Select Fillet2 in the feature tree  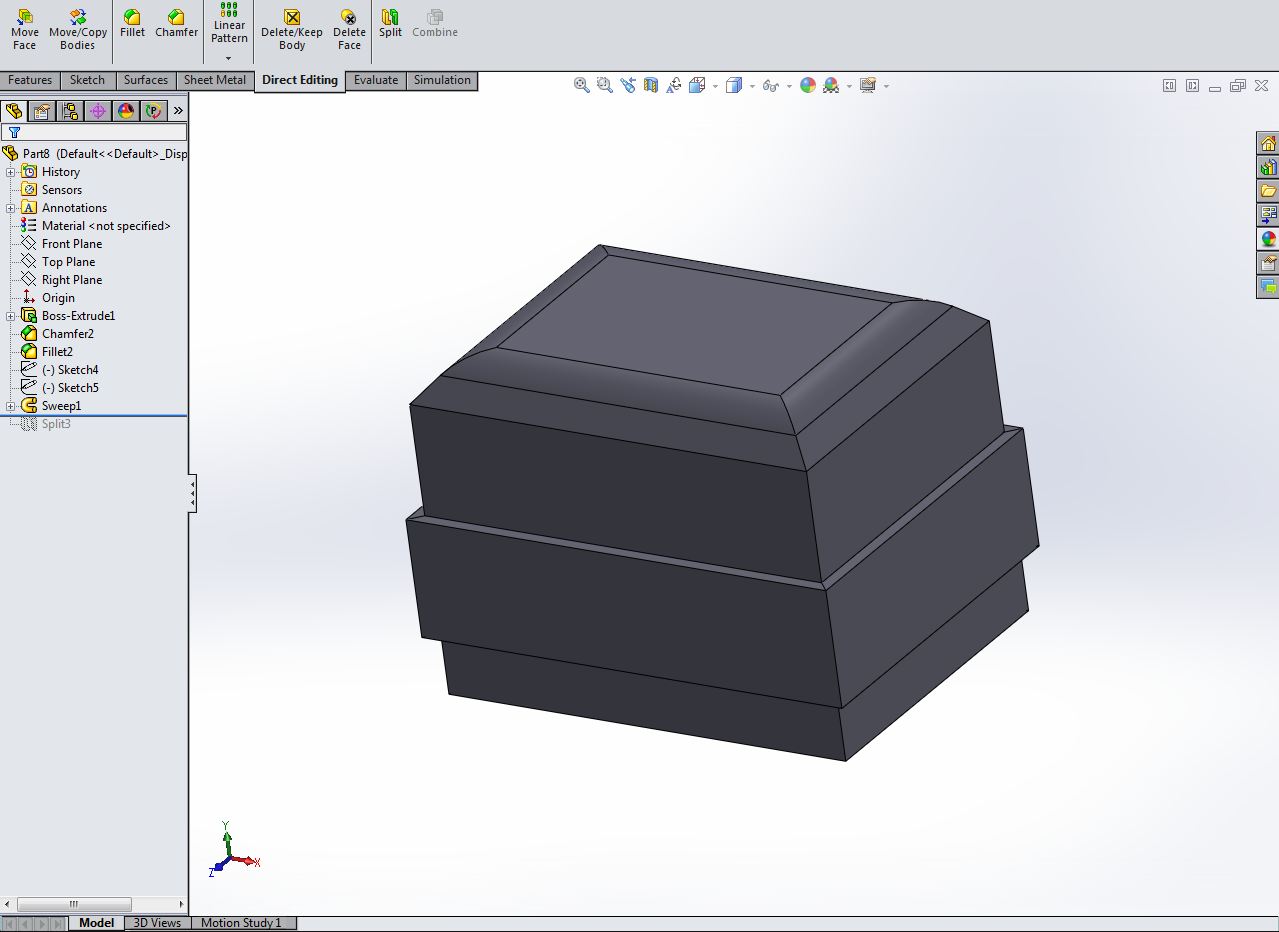pyautogui.click(x=57, y=352)
